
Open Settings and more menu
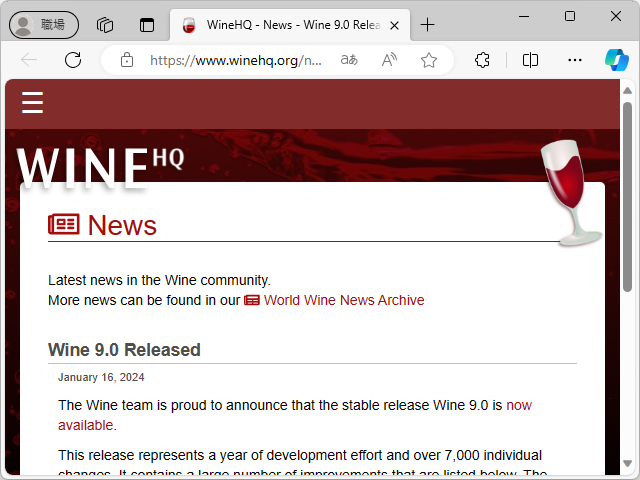click(x=575, y=60)
